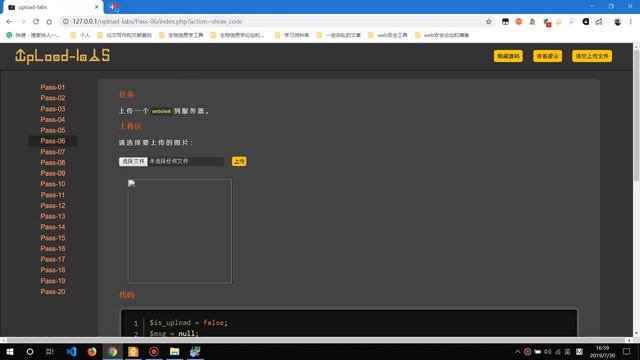Open the notification center icon

click(626, 351)
